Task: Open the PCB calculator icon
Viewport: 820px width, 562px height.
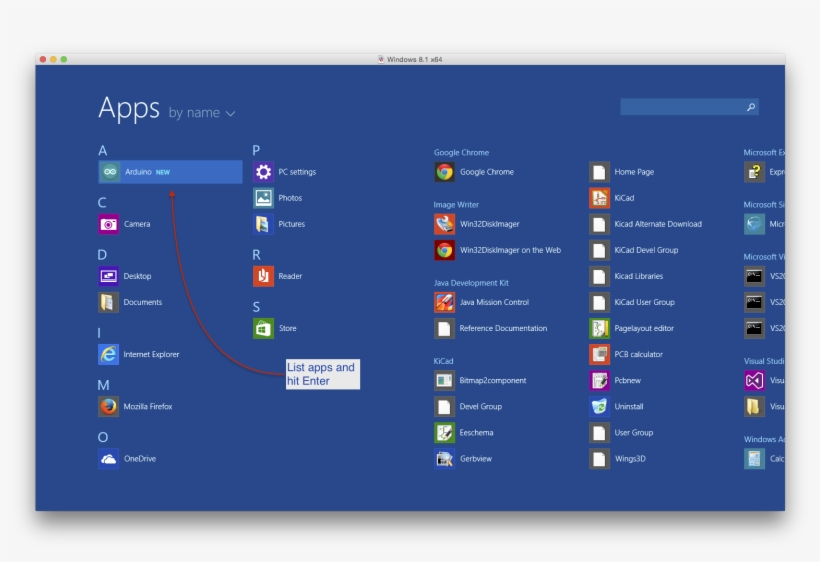Action: tap(599, 354)
